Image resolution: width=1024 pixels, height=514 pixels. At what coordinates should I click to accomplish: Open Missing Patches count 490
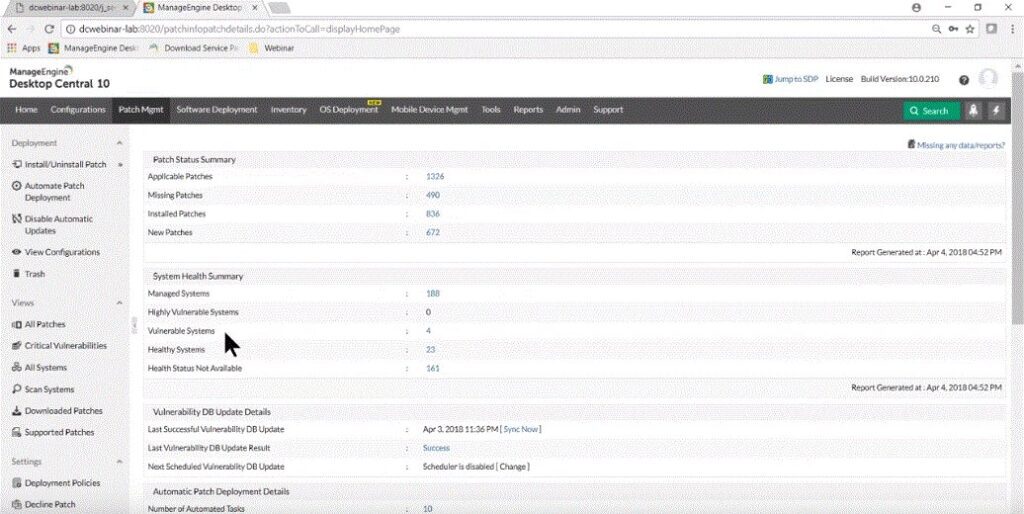tap(432, 195)
